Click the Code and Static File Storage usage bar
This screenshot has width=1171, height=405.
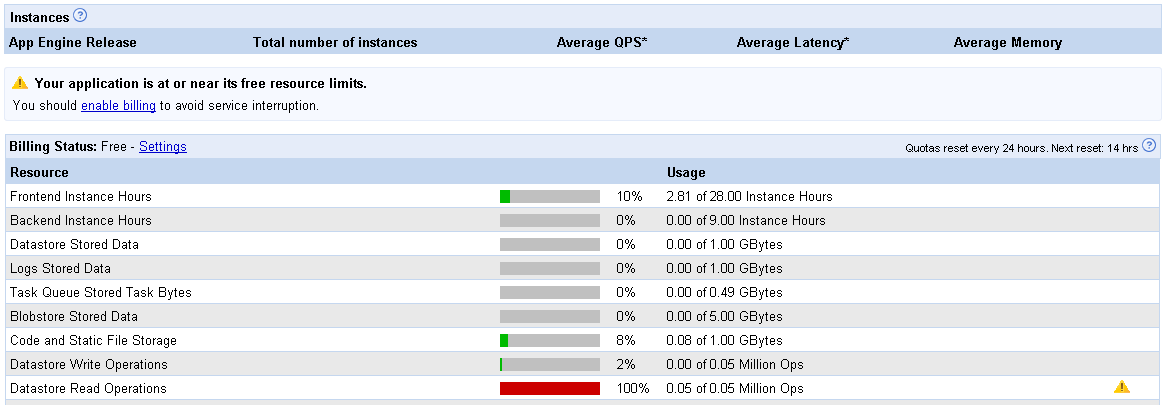(550, 341)
